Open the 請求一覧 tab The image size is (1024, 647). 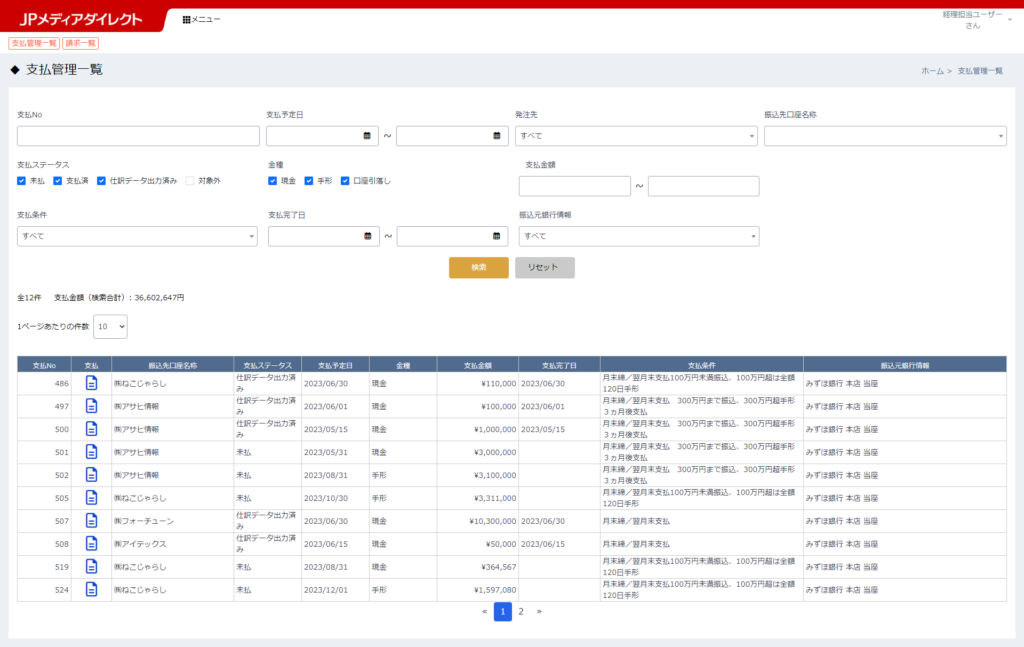80,43
